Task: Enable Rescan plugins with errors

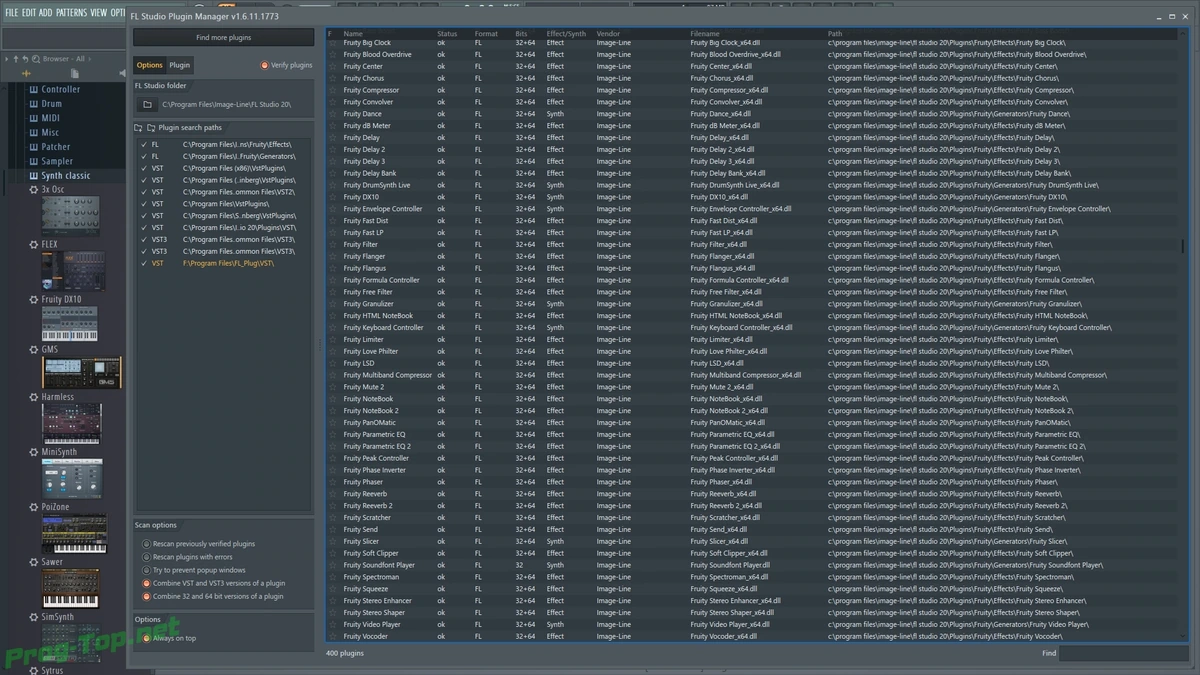Action: coord(146,557)
